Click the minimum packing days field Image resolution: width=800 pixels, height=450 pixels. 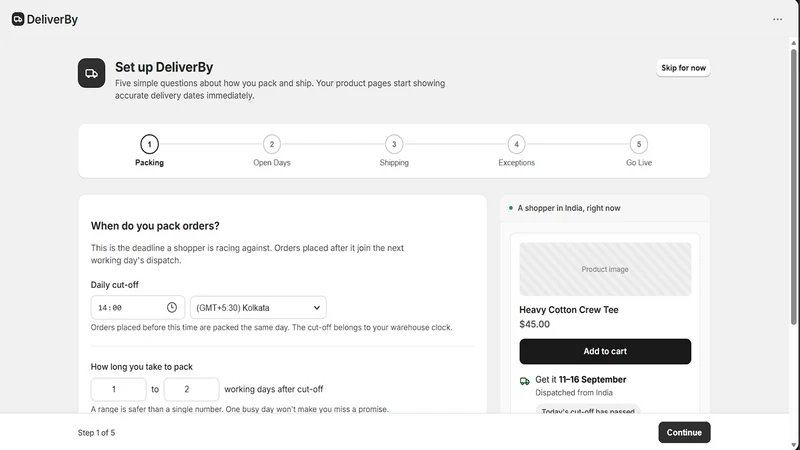pyautogui.click(x=118, y=389)
